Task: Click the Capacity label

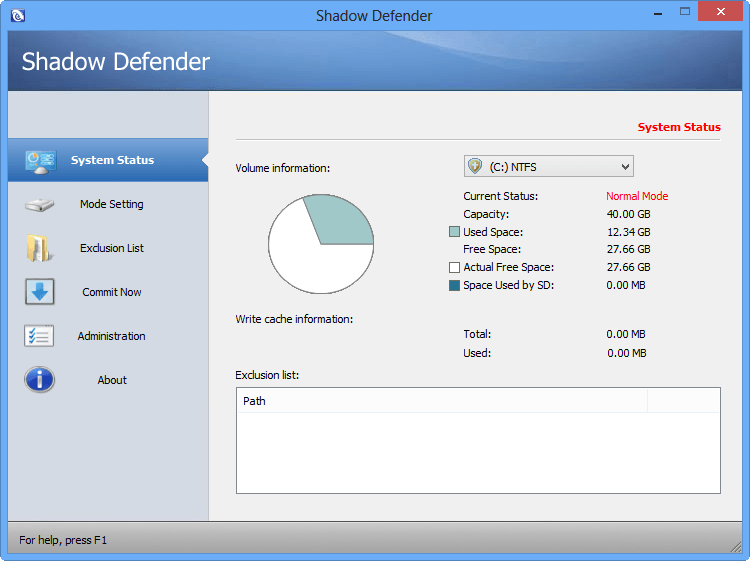Action: tap(486, 214)
